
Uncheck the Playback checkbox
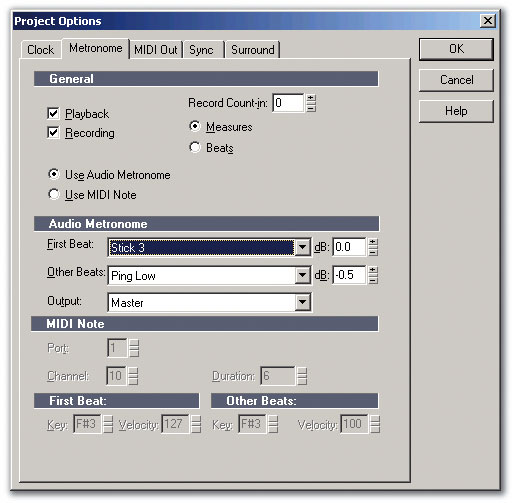(x=53, y=114)
